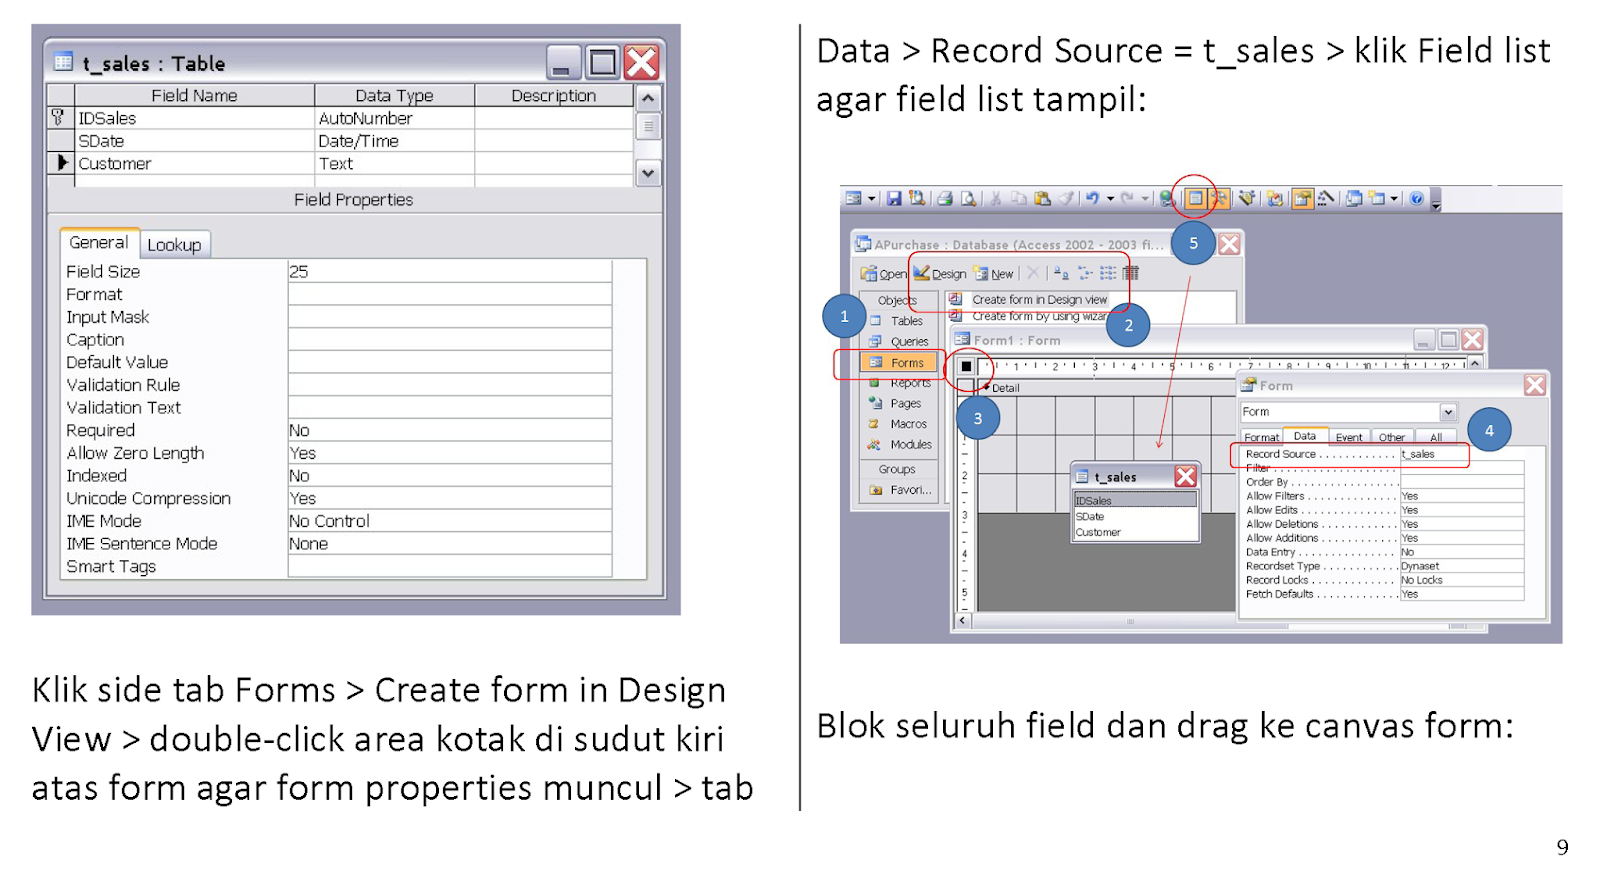1600x882 pixels.
Task: Click the scroll-down arrow in the t_sales table grid
Action: coord(647,173)
